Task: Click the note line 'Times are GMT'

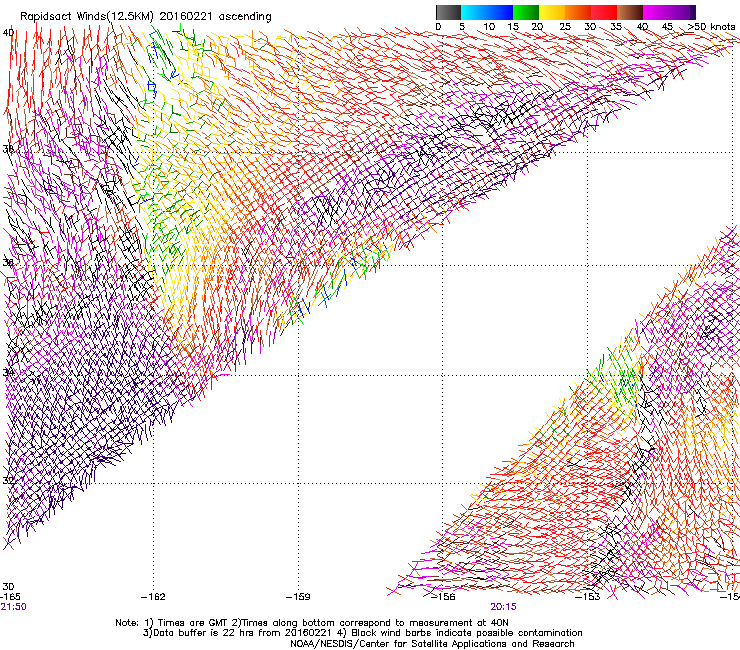Action: click(191, 623)
